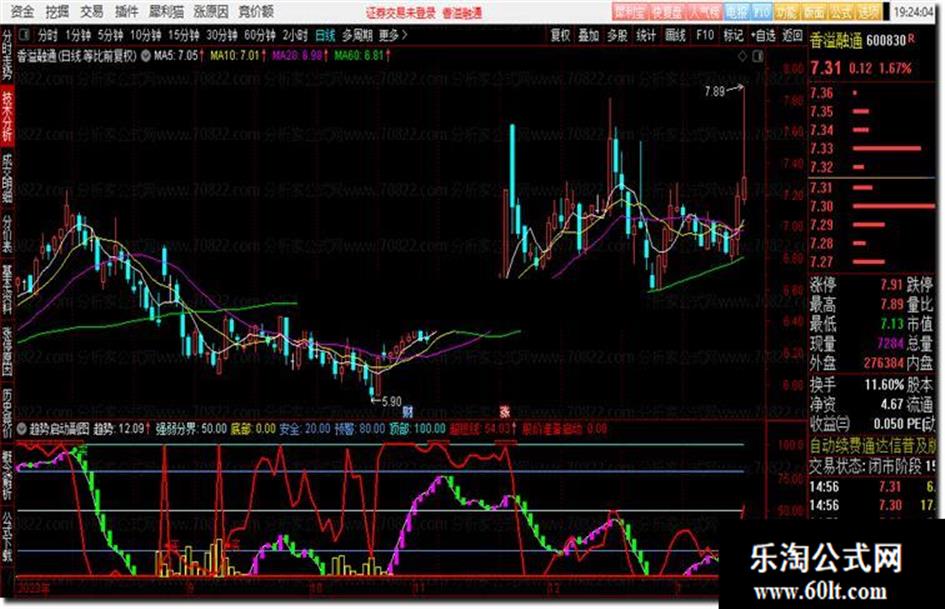The height and width of the screenshot is (609, 945).
Task: Open the 分价表 sidebar tab
Action: pyautogui.click(x=7, y=233)
